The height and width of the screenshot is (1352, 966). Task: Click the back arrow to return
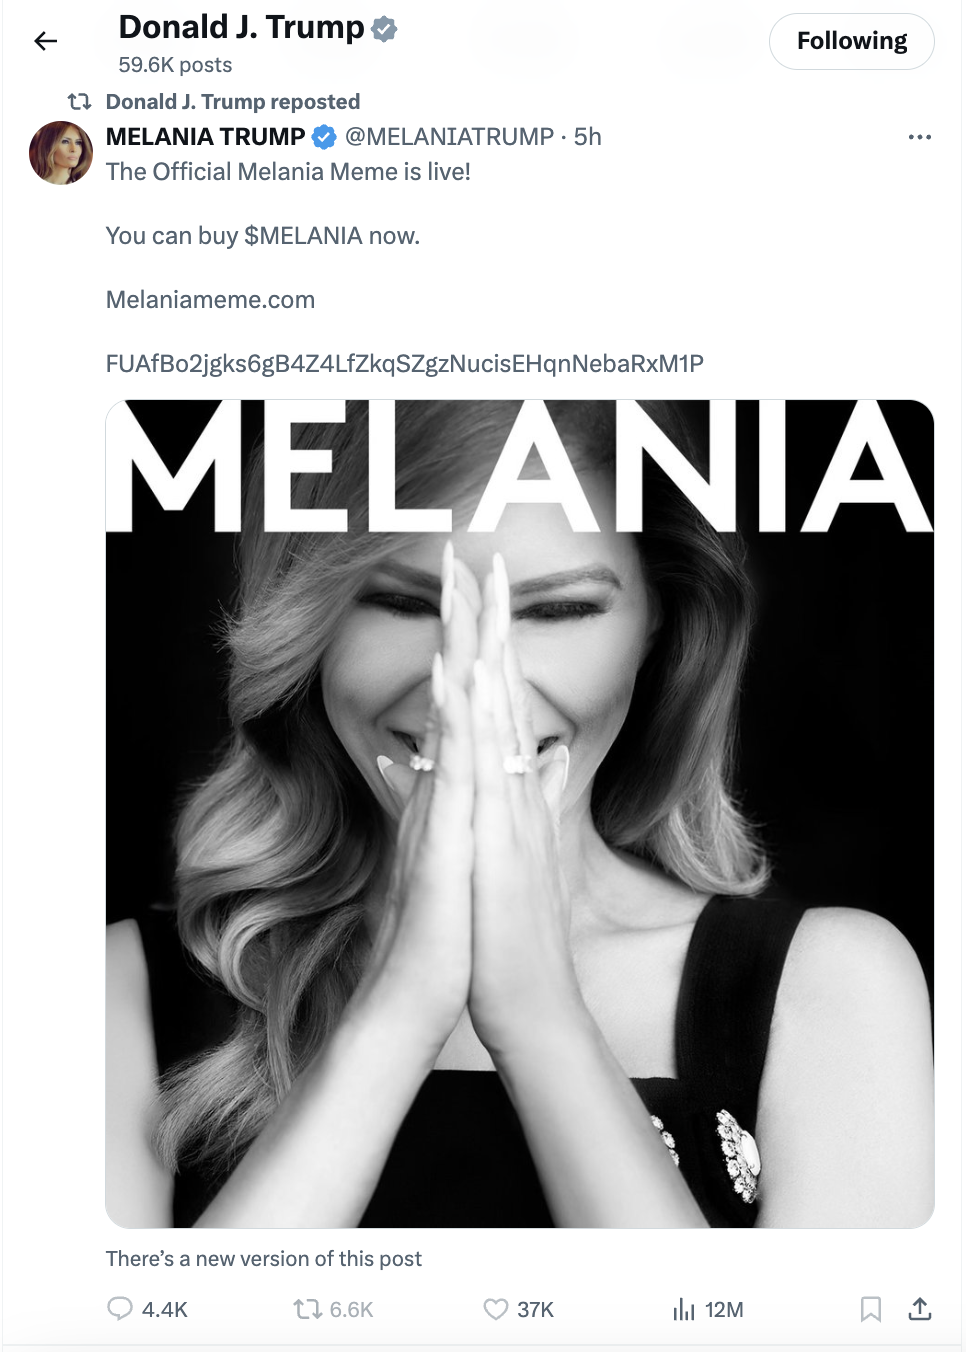[46, 40]
